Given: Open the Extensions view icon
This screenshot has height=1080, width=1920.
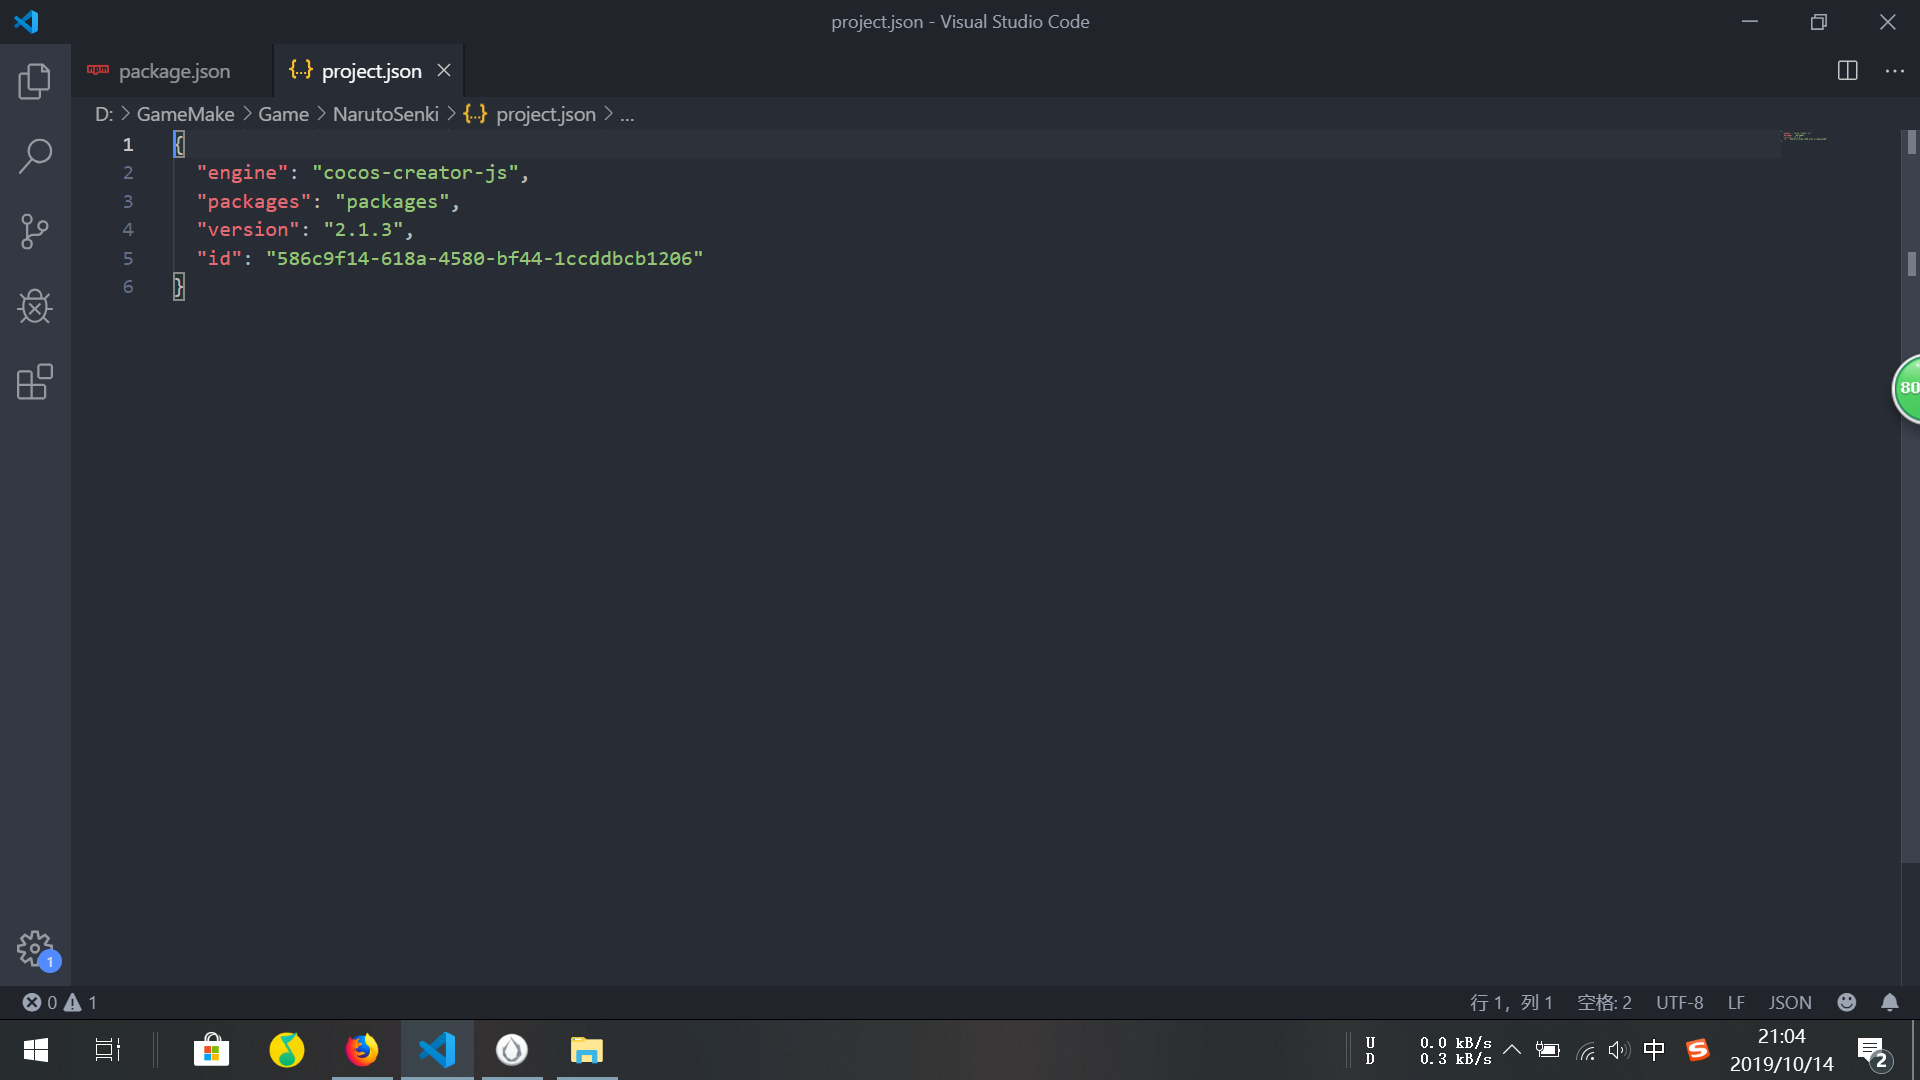Looking at the screenshot, I should (35, 382).
